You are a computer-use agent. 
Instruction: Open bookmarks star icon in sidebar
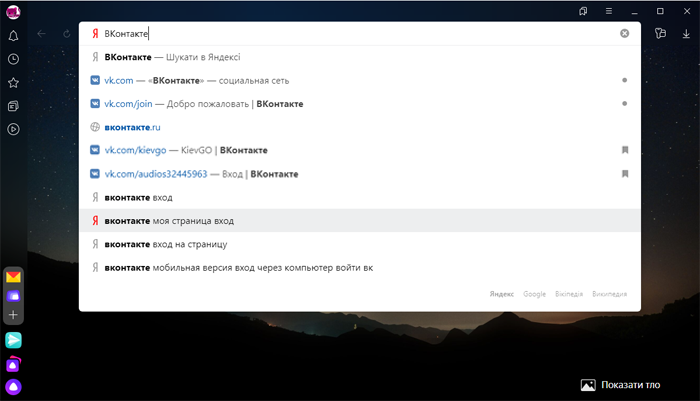13,83
